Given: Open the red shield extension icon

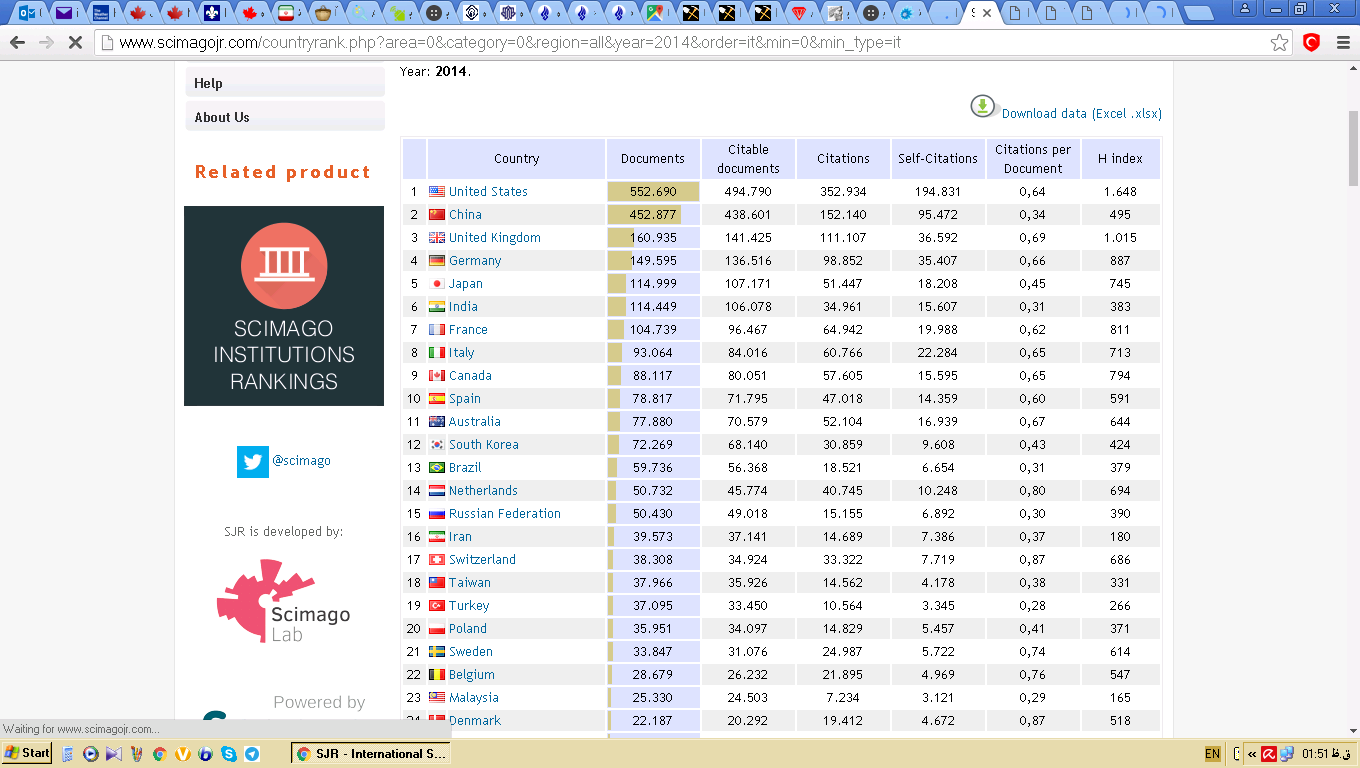Looking at the screenshot, I should pos(1311,43).
